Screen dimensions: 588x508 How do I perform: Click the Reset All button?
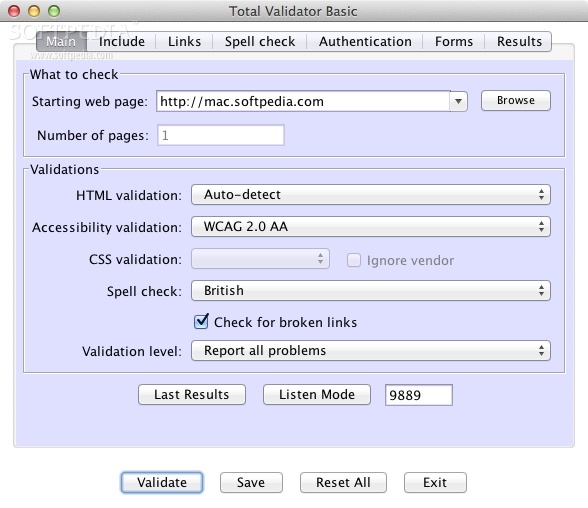tap(343, 482)
